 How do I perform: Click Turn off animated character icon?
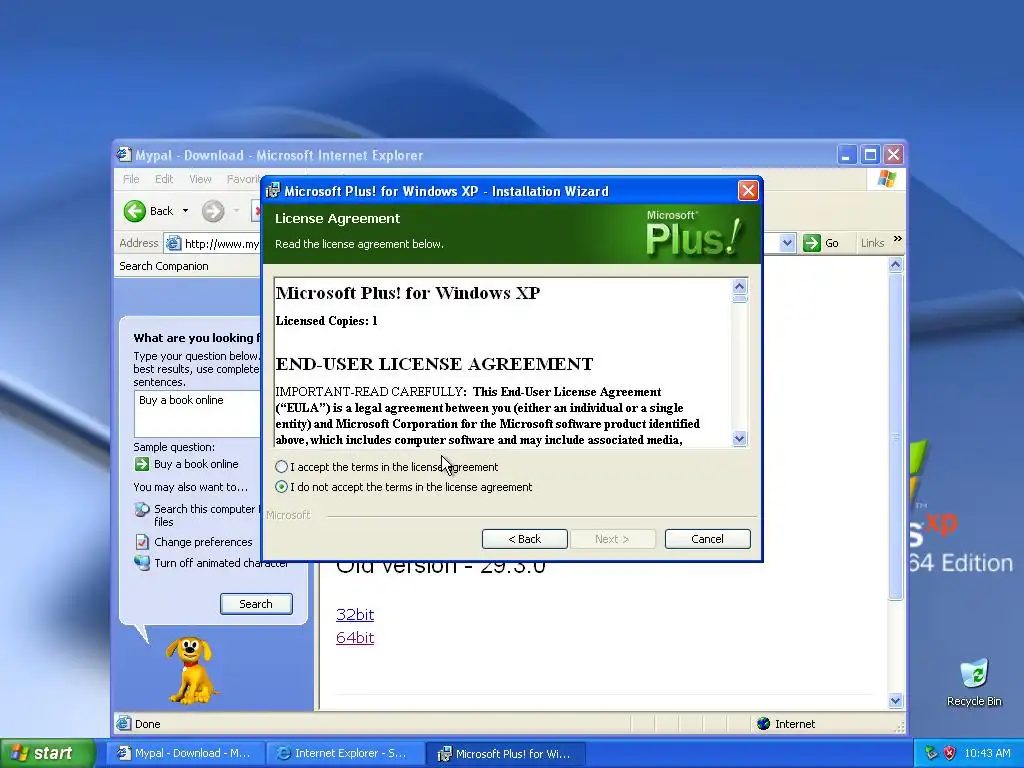(x=142, y=562)
